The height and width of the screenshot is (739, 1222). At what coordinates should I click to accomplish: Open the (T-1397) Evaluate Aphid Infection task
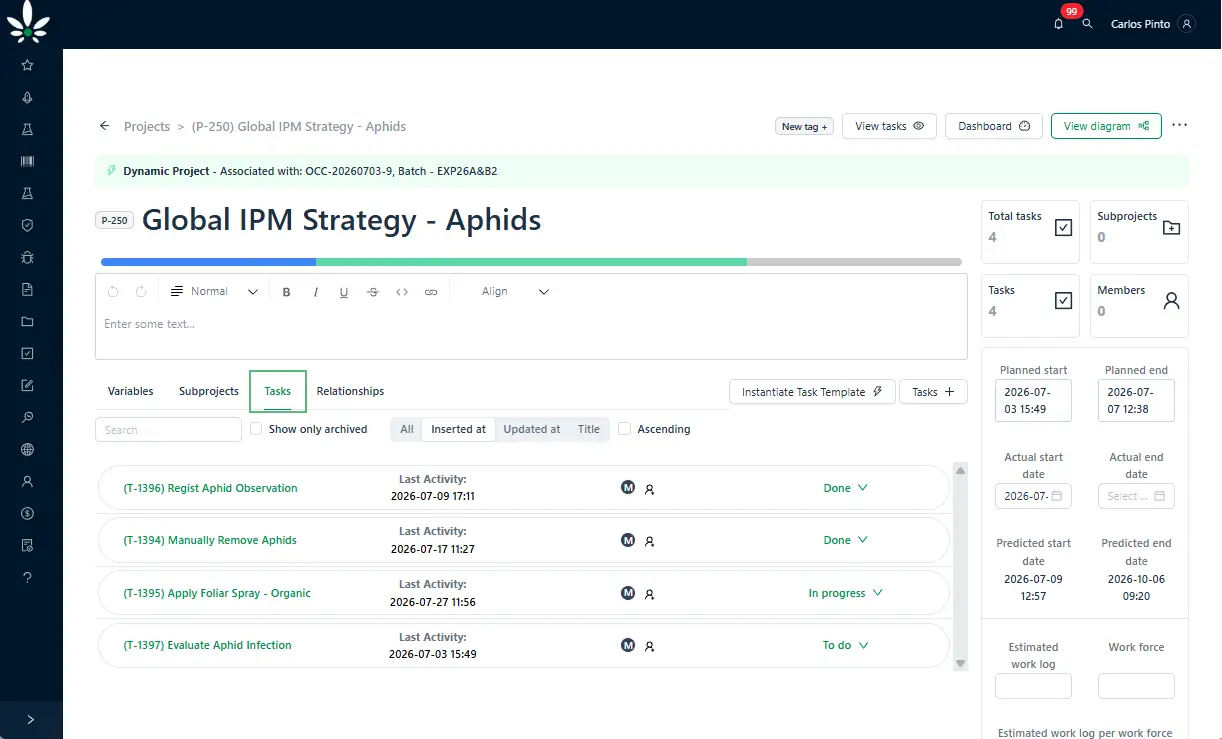(x=208, y=645)
